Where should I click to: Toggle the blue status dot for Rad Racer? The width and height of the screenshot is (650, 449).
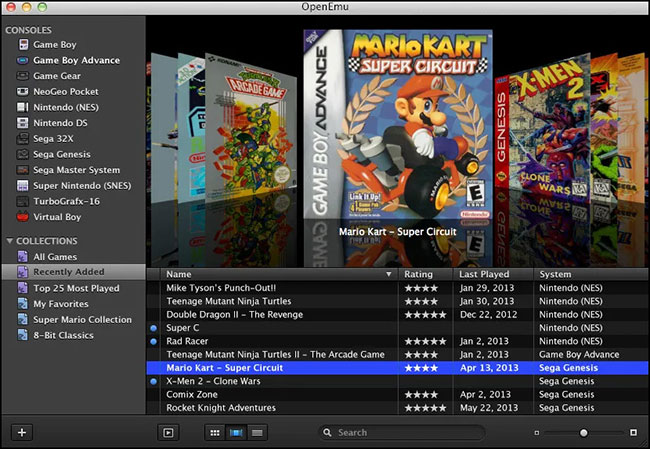[x=153, y=342]
